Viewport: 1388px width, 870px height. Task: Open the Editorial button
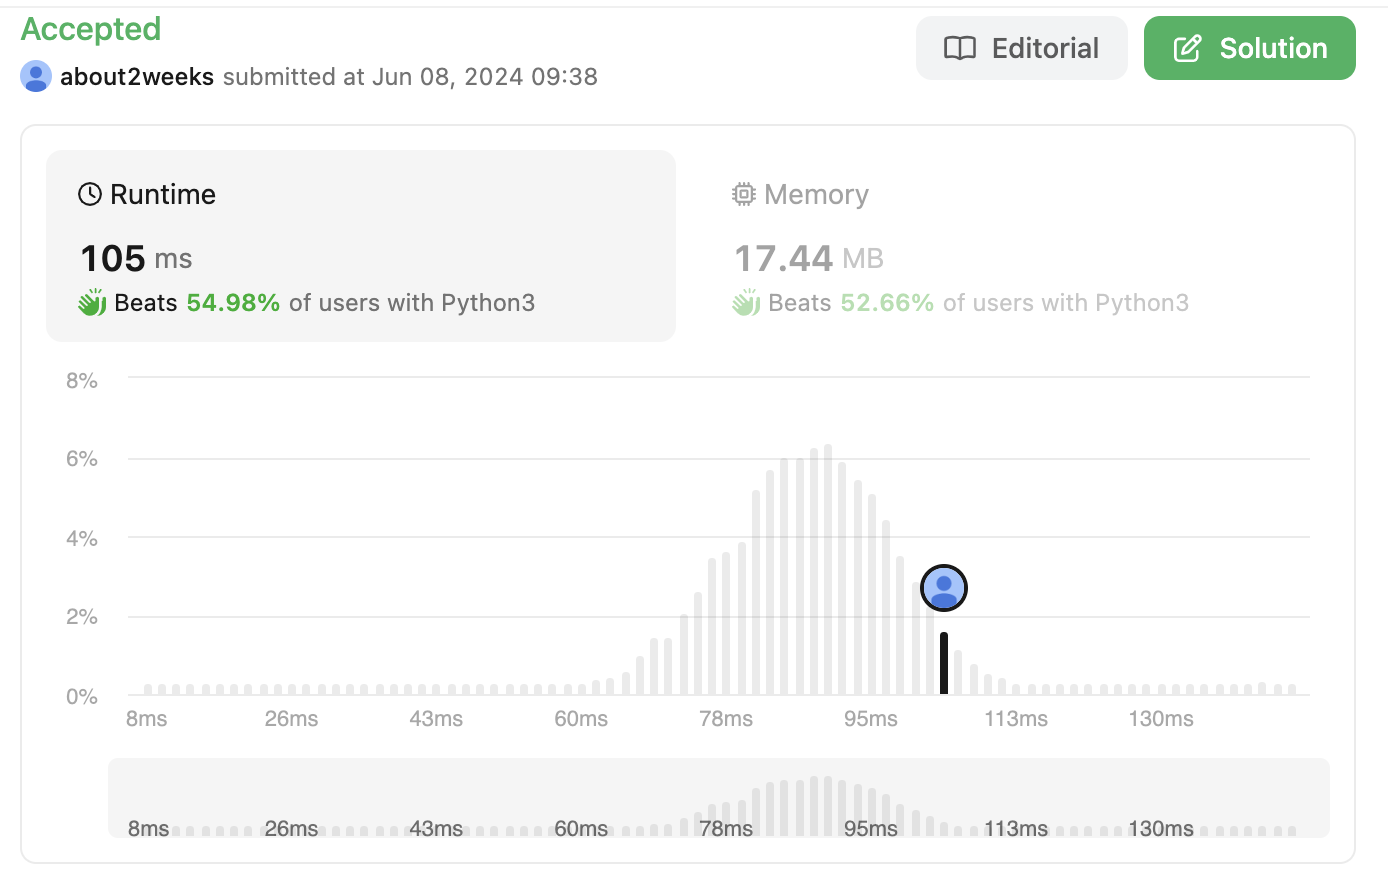click(1021, 48)
